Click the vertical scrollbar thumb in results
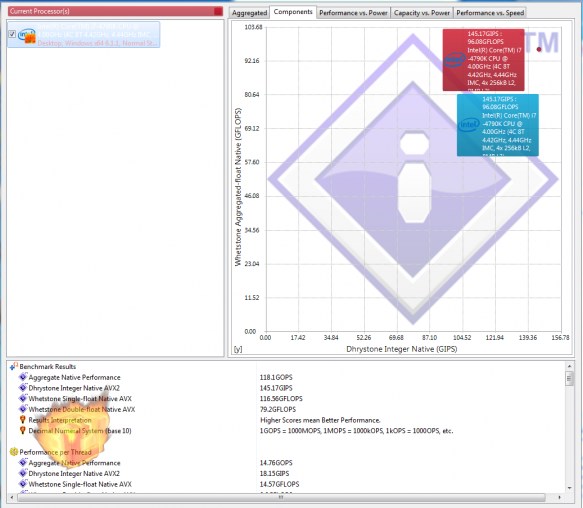 pos(569,379)
